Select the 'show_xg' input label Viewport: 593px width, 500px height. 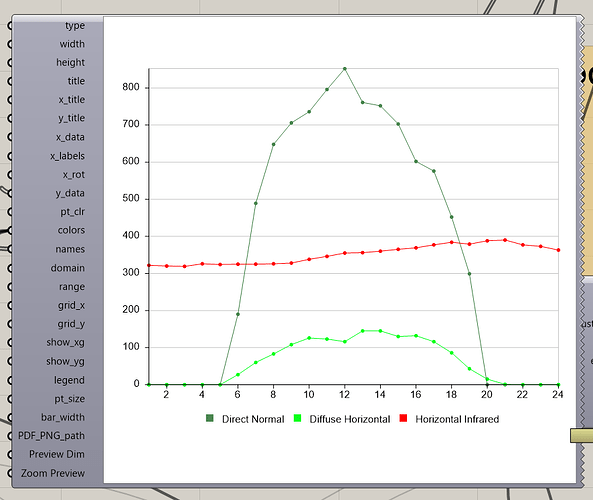click(x=65, y=343)
